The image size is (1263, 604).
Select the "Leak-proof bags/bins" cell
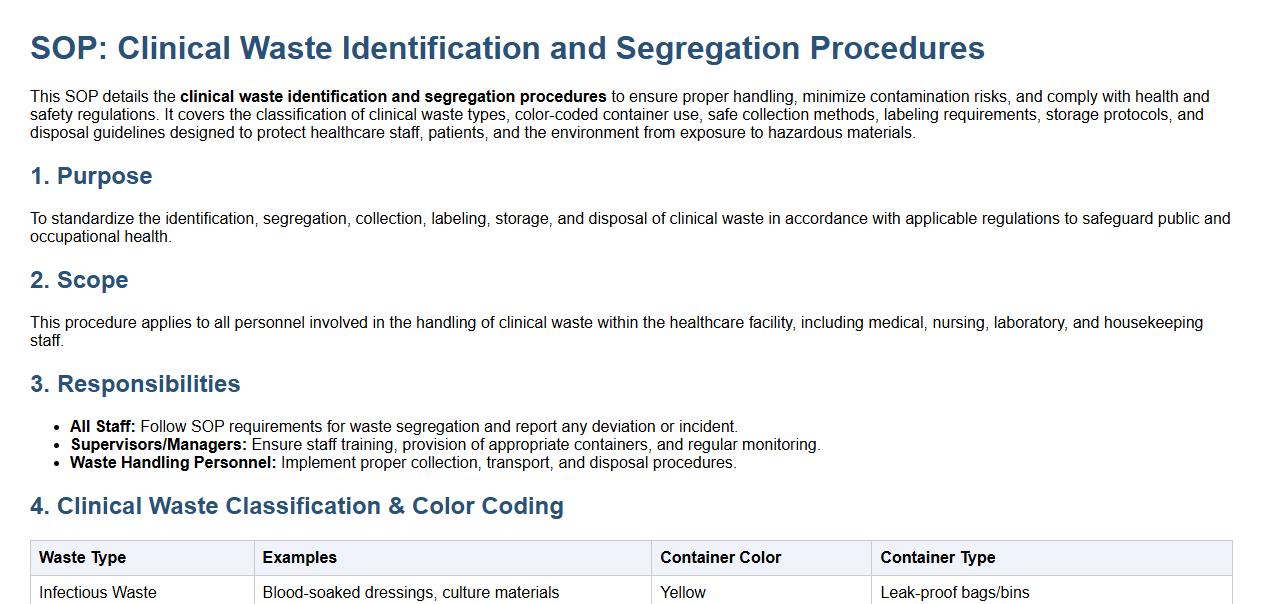[x=955, y=592]
